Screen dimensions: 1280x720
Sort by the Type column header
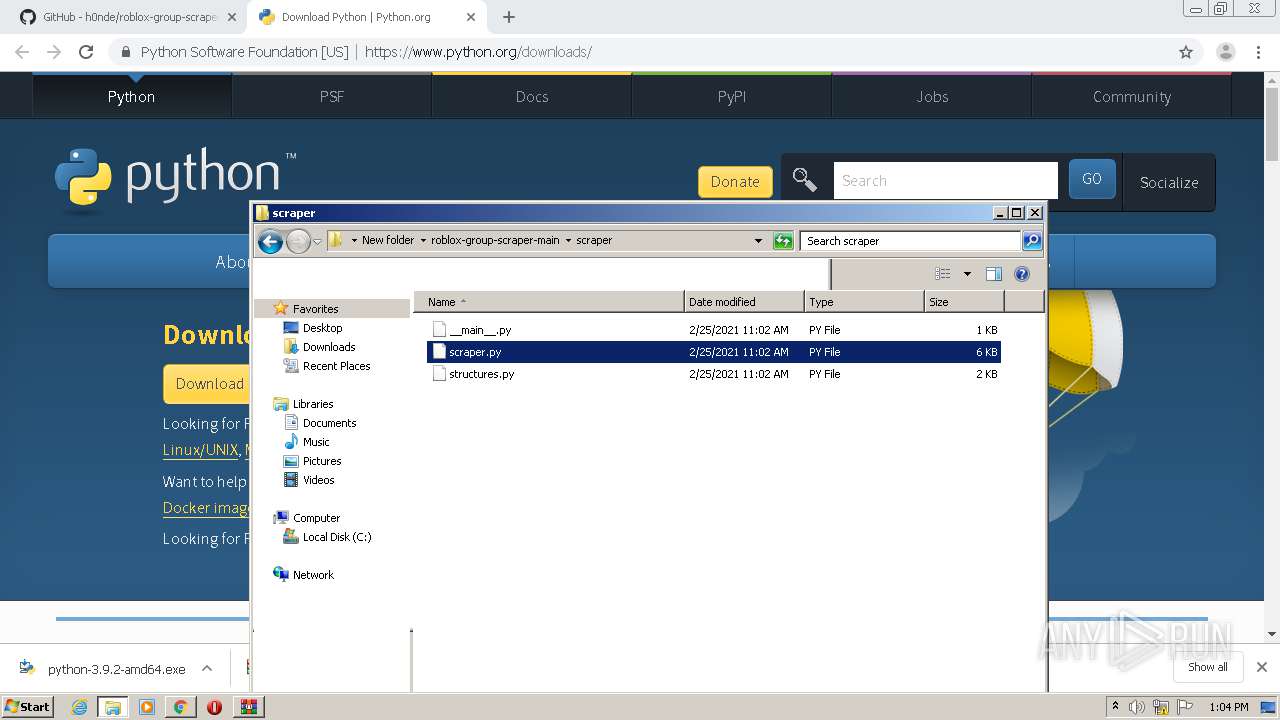864,302
